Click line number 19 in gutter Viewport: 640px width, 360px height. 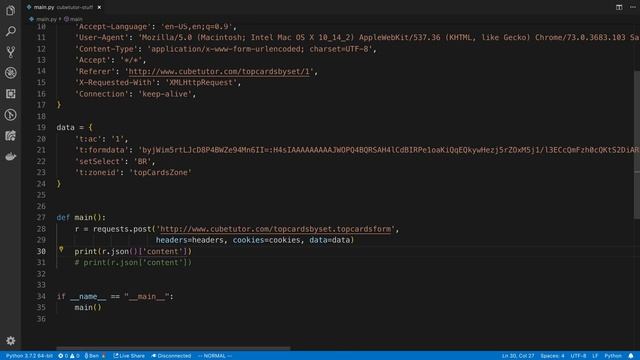coord(41,127)
